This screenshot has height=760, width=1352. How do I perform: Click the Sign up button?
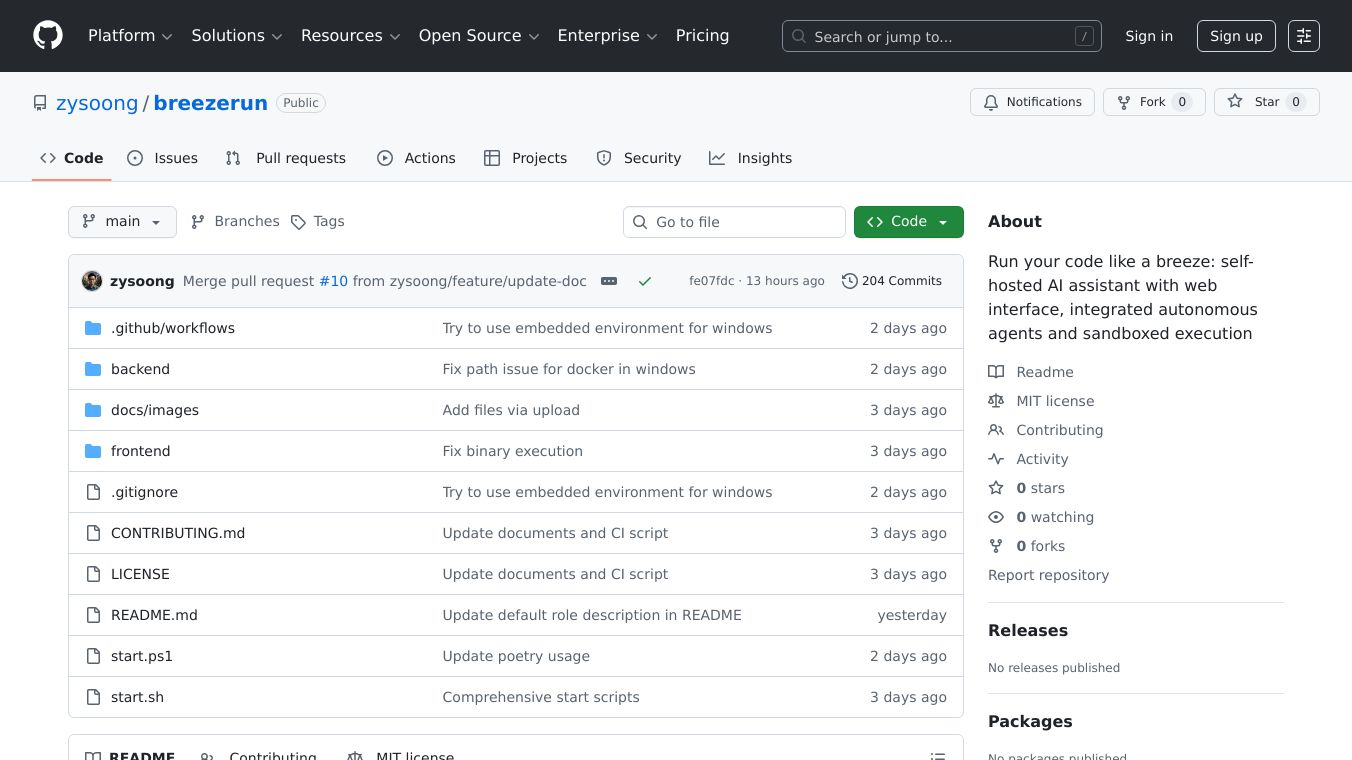1235,36
